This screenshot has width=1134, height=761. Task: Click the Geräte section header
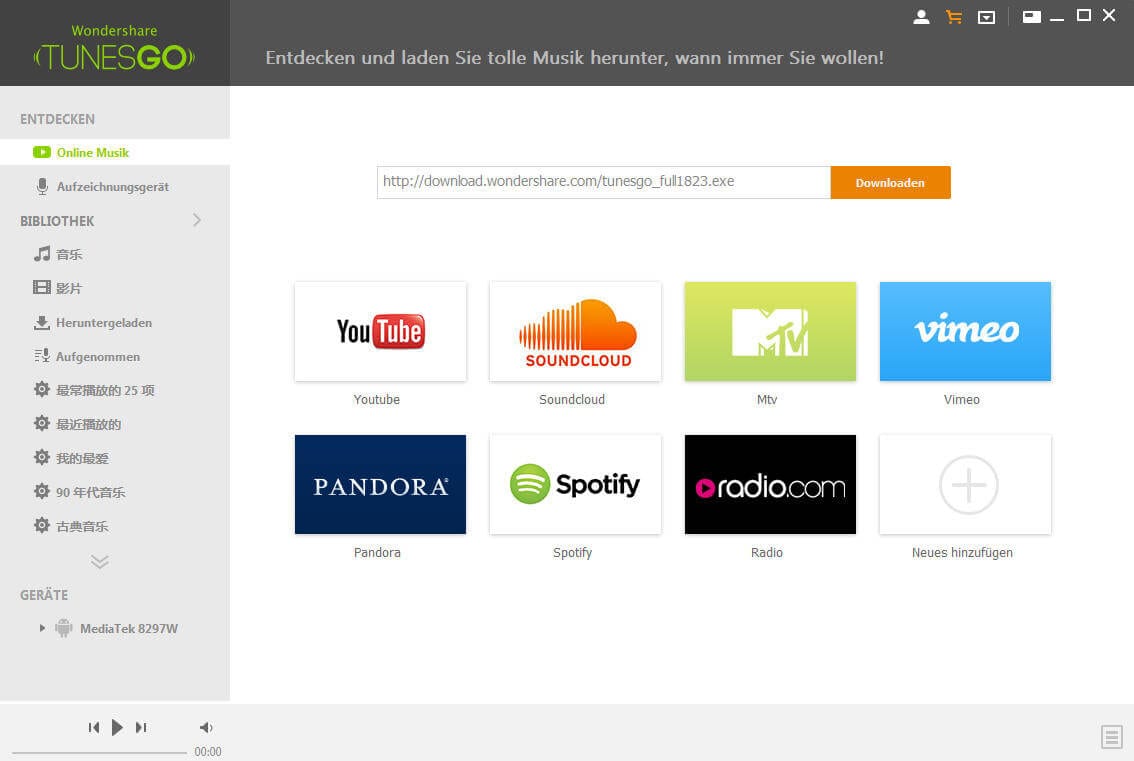[43, 595]
